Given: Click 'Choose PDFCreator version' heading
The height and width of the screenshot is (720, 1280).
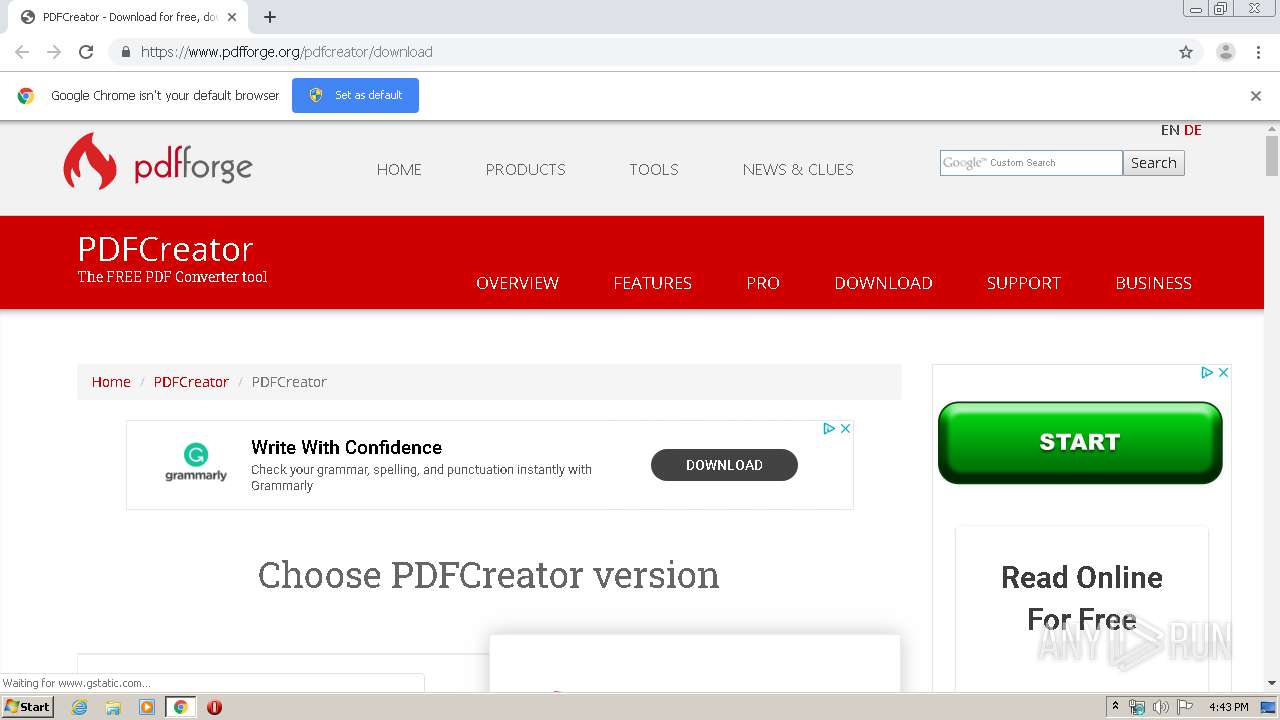Looking at the screenshot, I should click(x=489, y=575).
